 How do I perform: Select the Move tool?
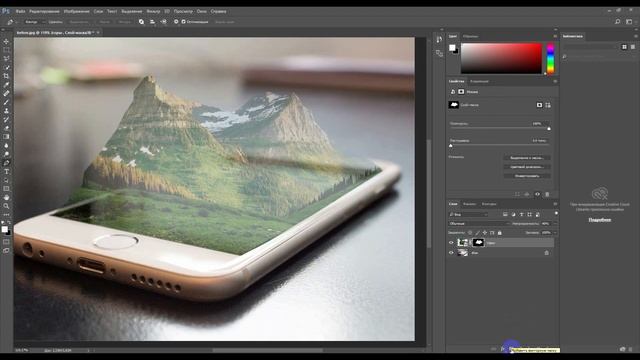coord(6,42)
